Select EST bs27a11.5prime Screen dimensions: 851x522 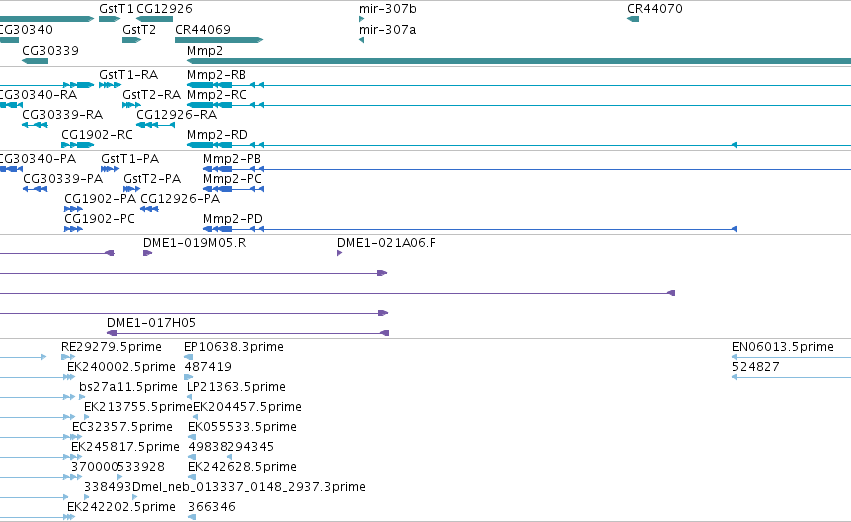82,397
